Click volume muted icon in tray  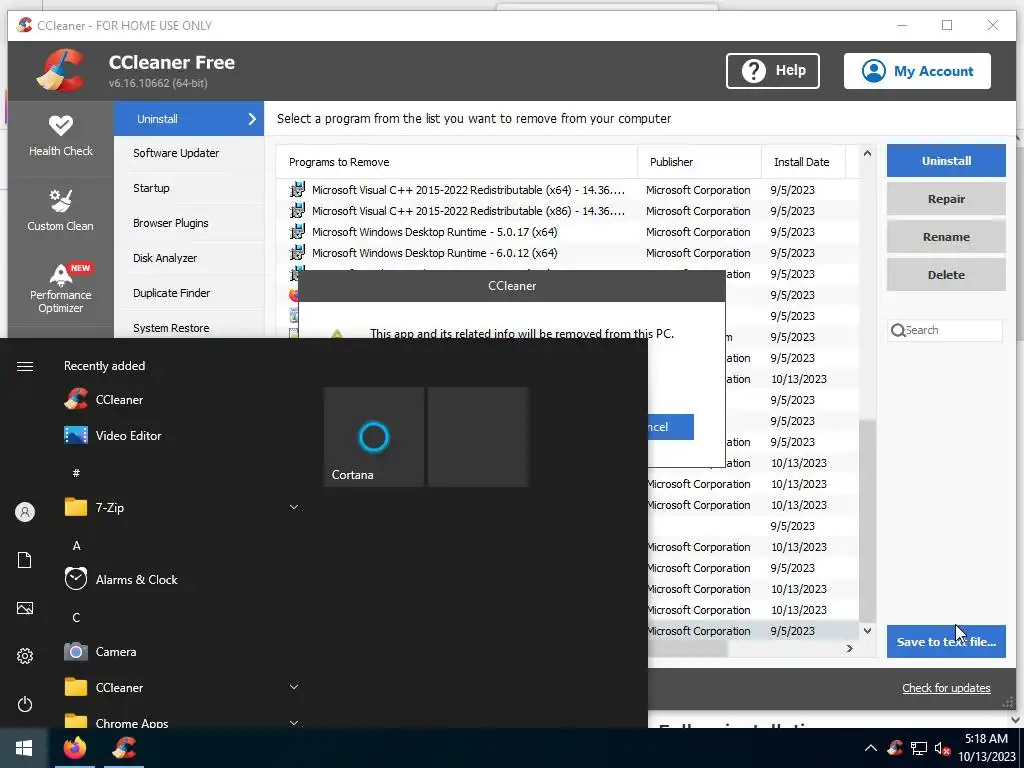942,748
